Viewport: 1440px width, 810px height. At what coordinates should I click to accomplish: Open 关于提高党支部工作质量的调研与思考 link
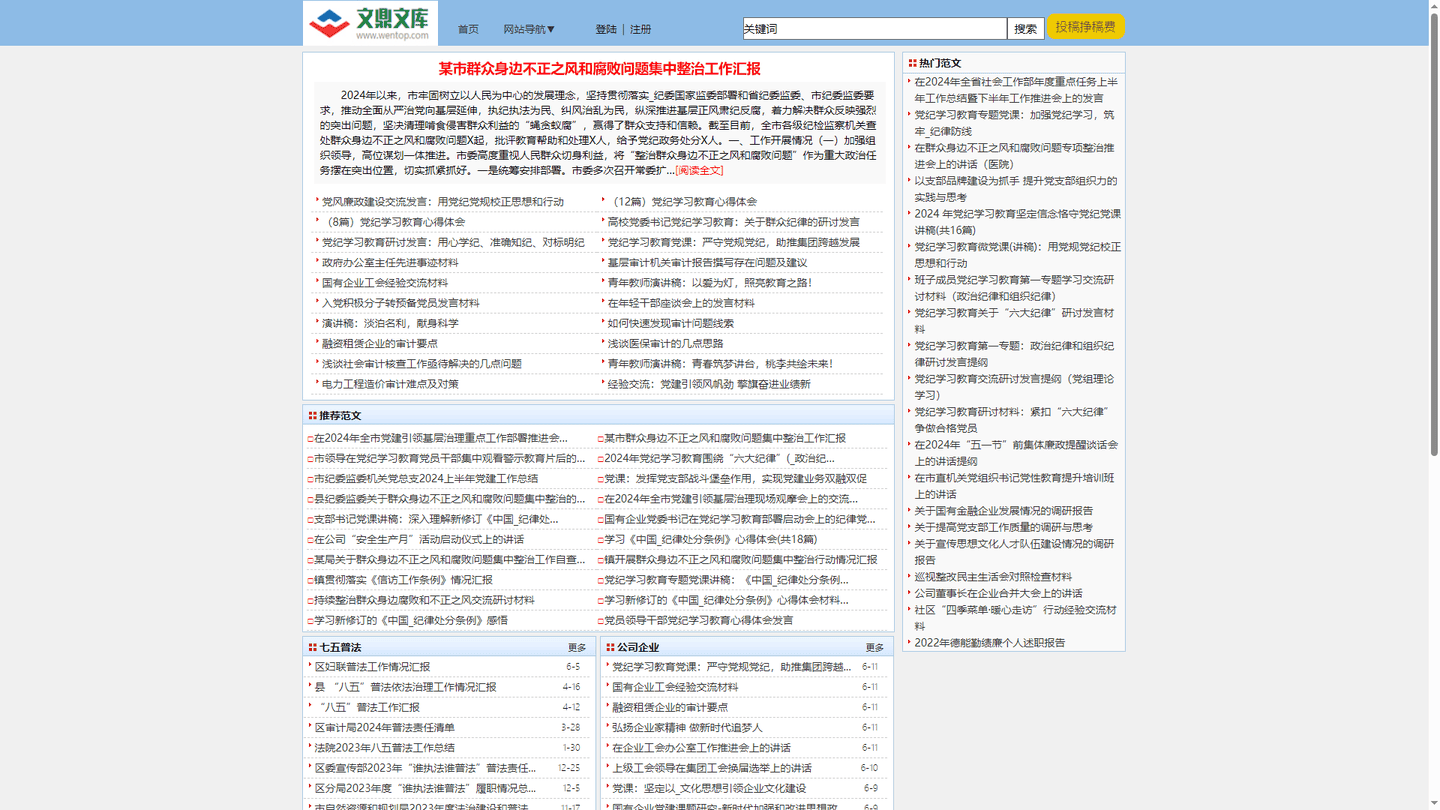coord(1003,528)
